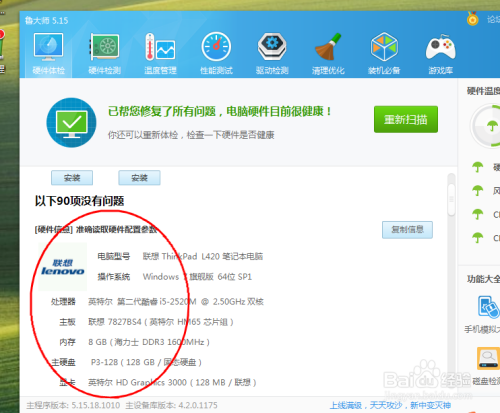The height and width of the screenshot is (413, 500).
Task: Click the Lenovo brand logo
Action: coord(62,267)
